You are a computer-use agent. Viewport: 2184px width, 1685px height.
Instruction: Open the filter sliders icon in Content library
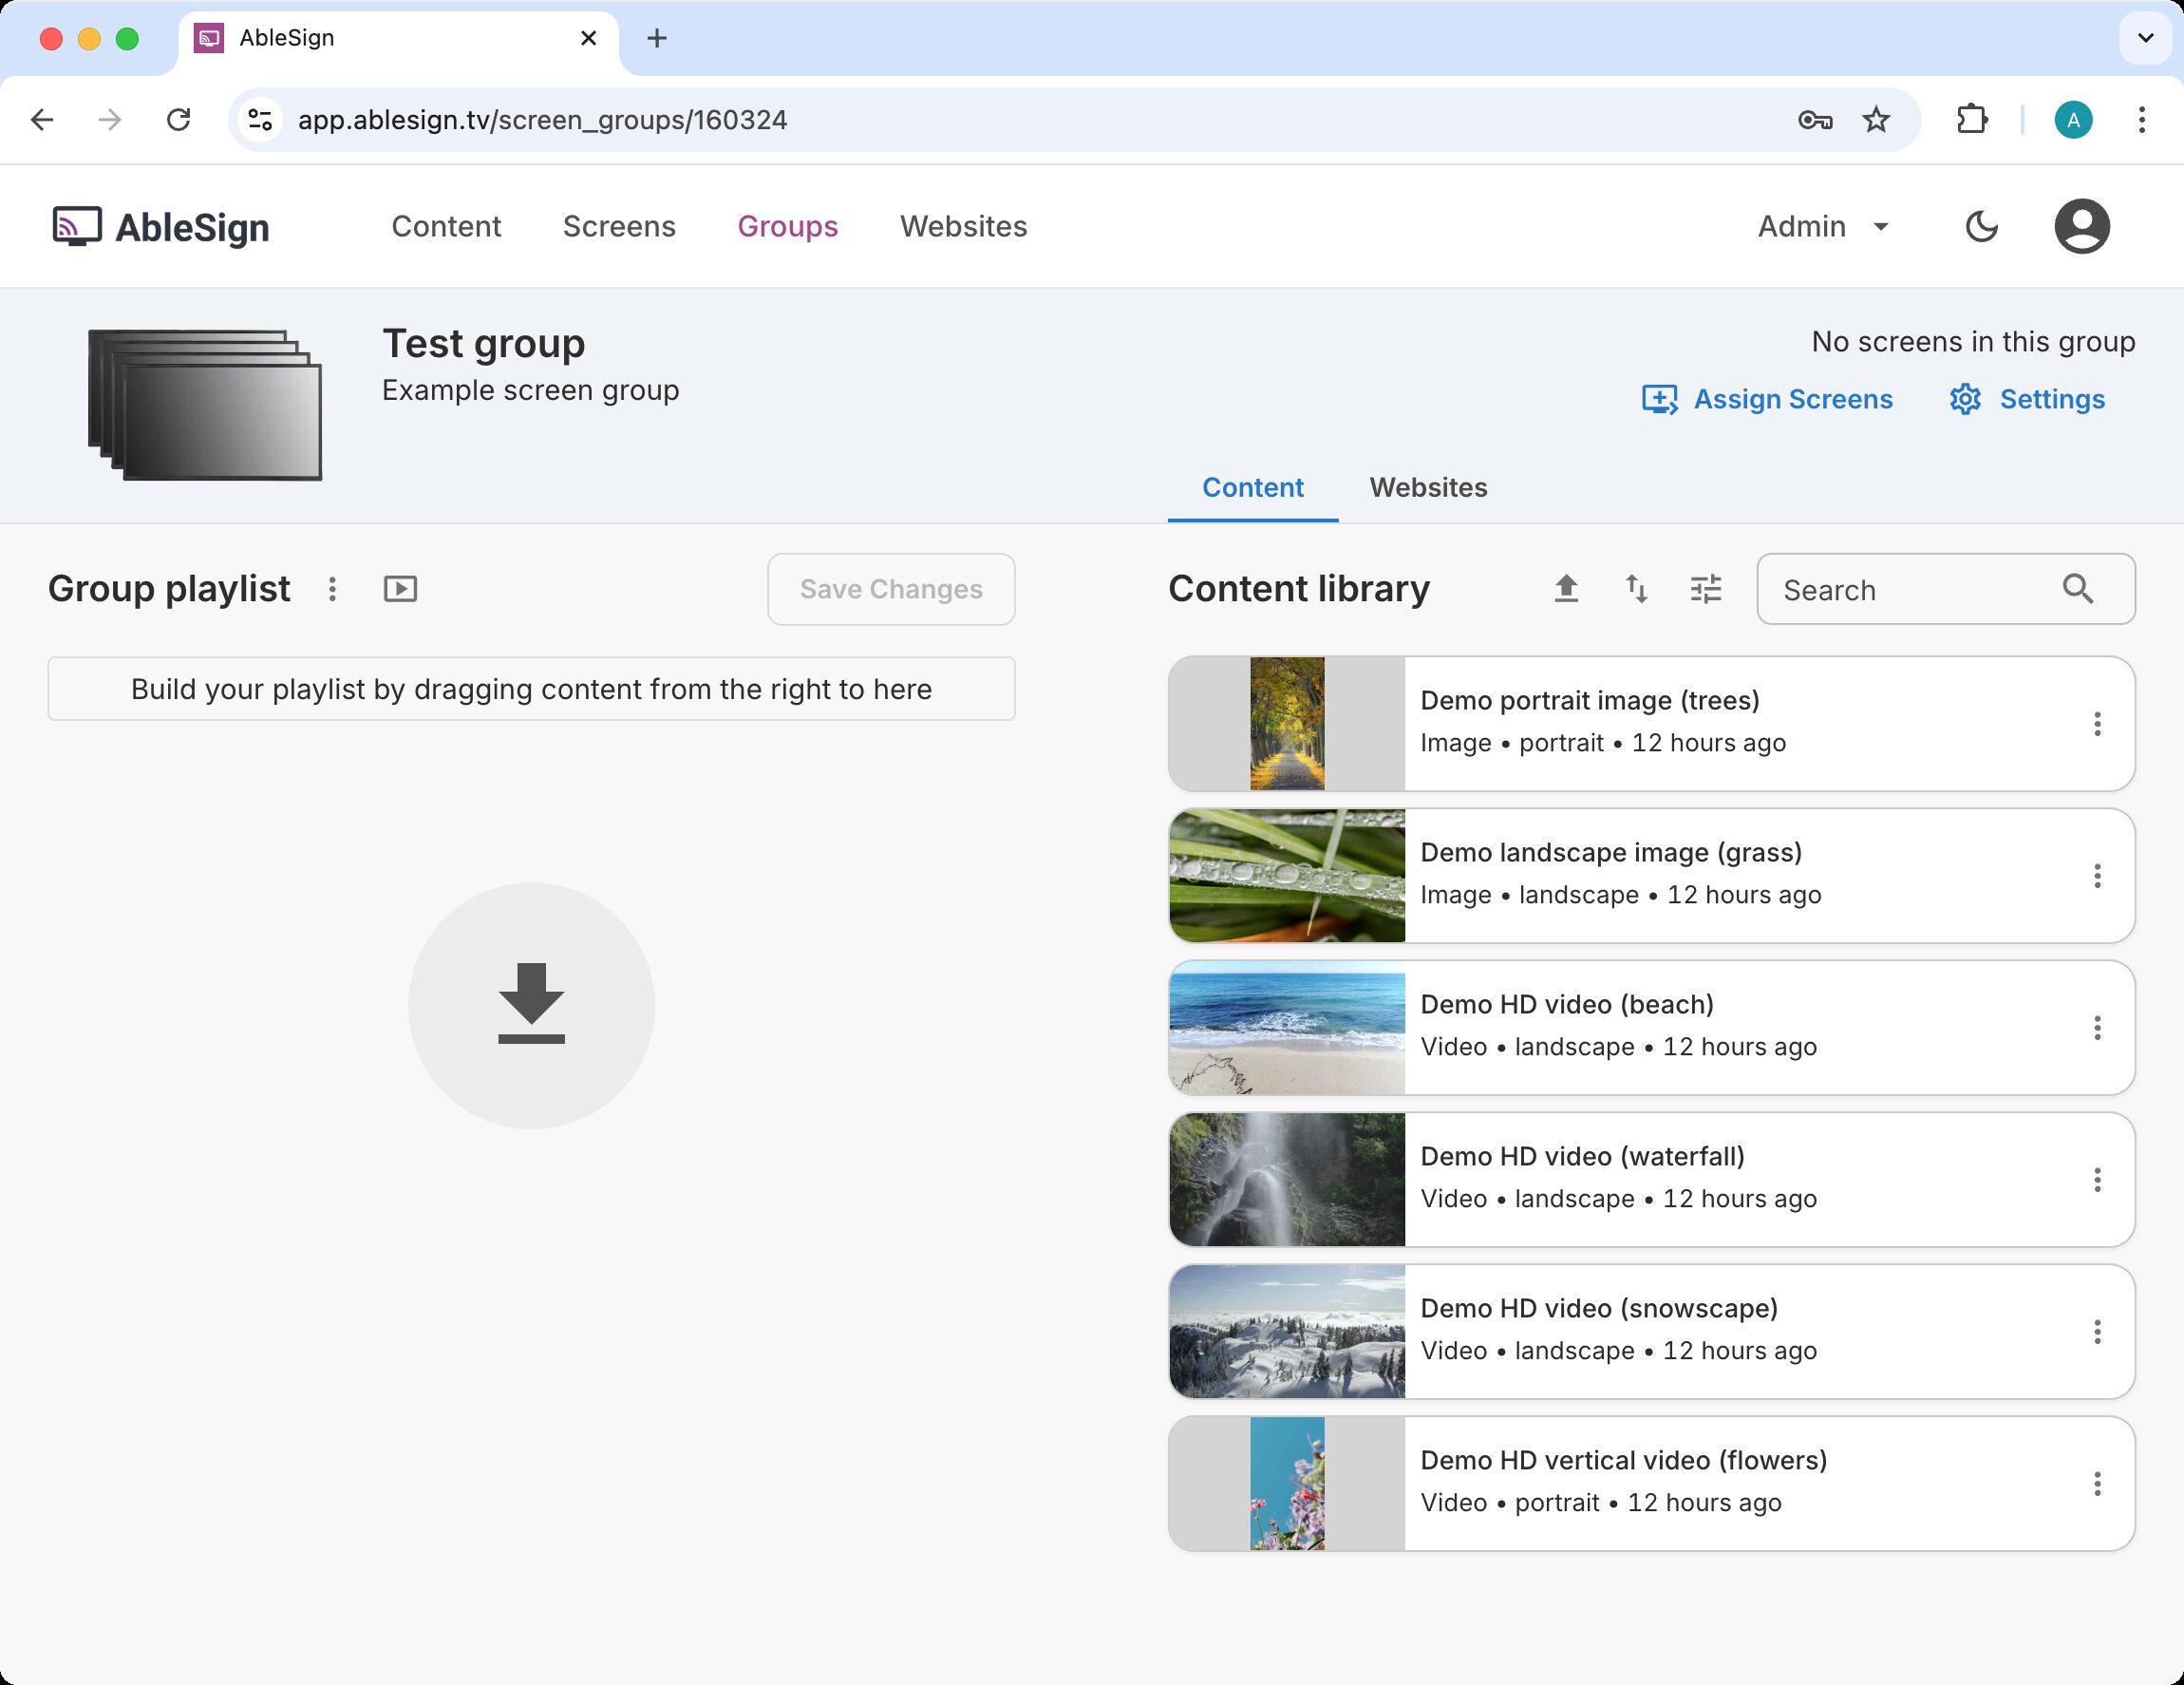(x=1706, y=589)
